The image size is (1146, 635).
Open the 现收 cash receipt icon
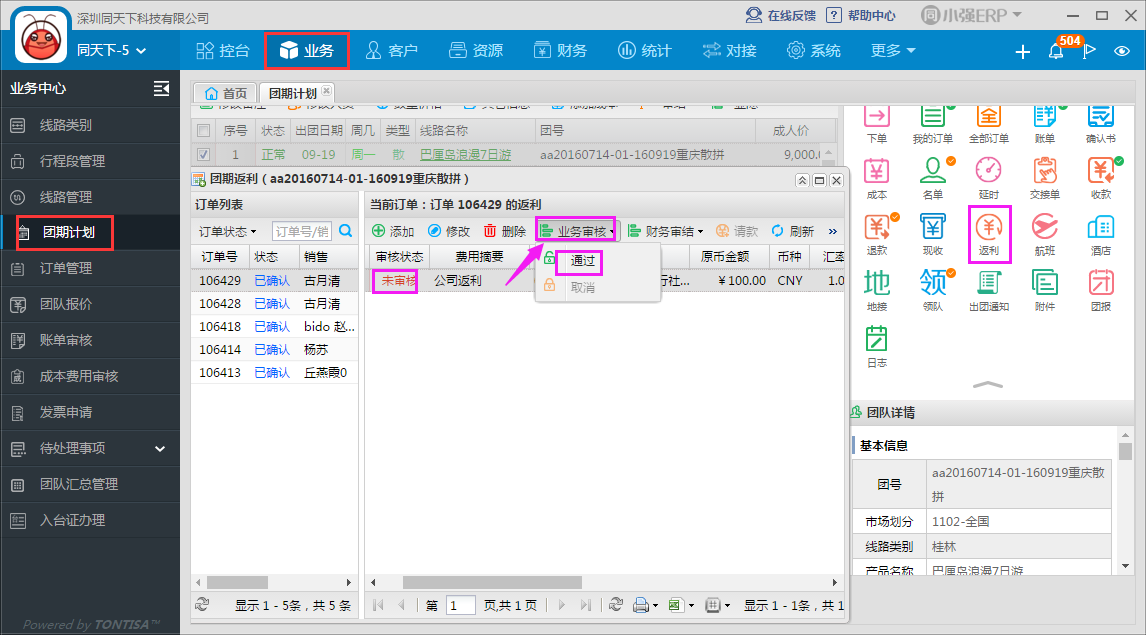933,234
